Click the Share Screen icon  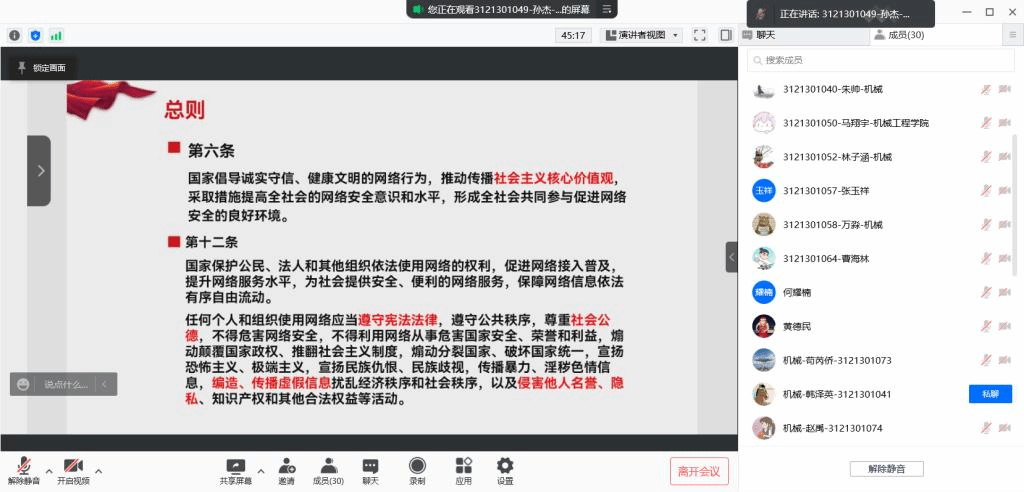point(236,467)
